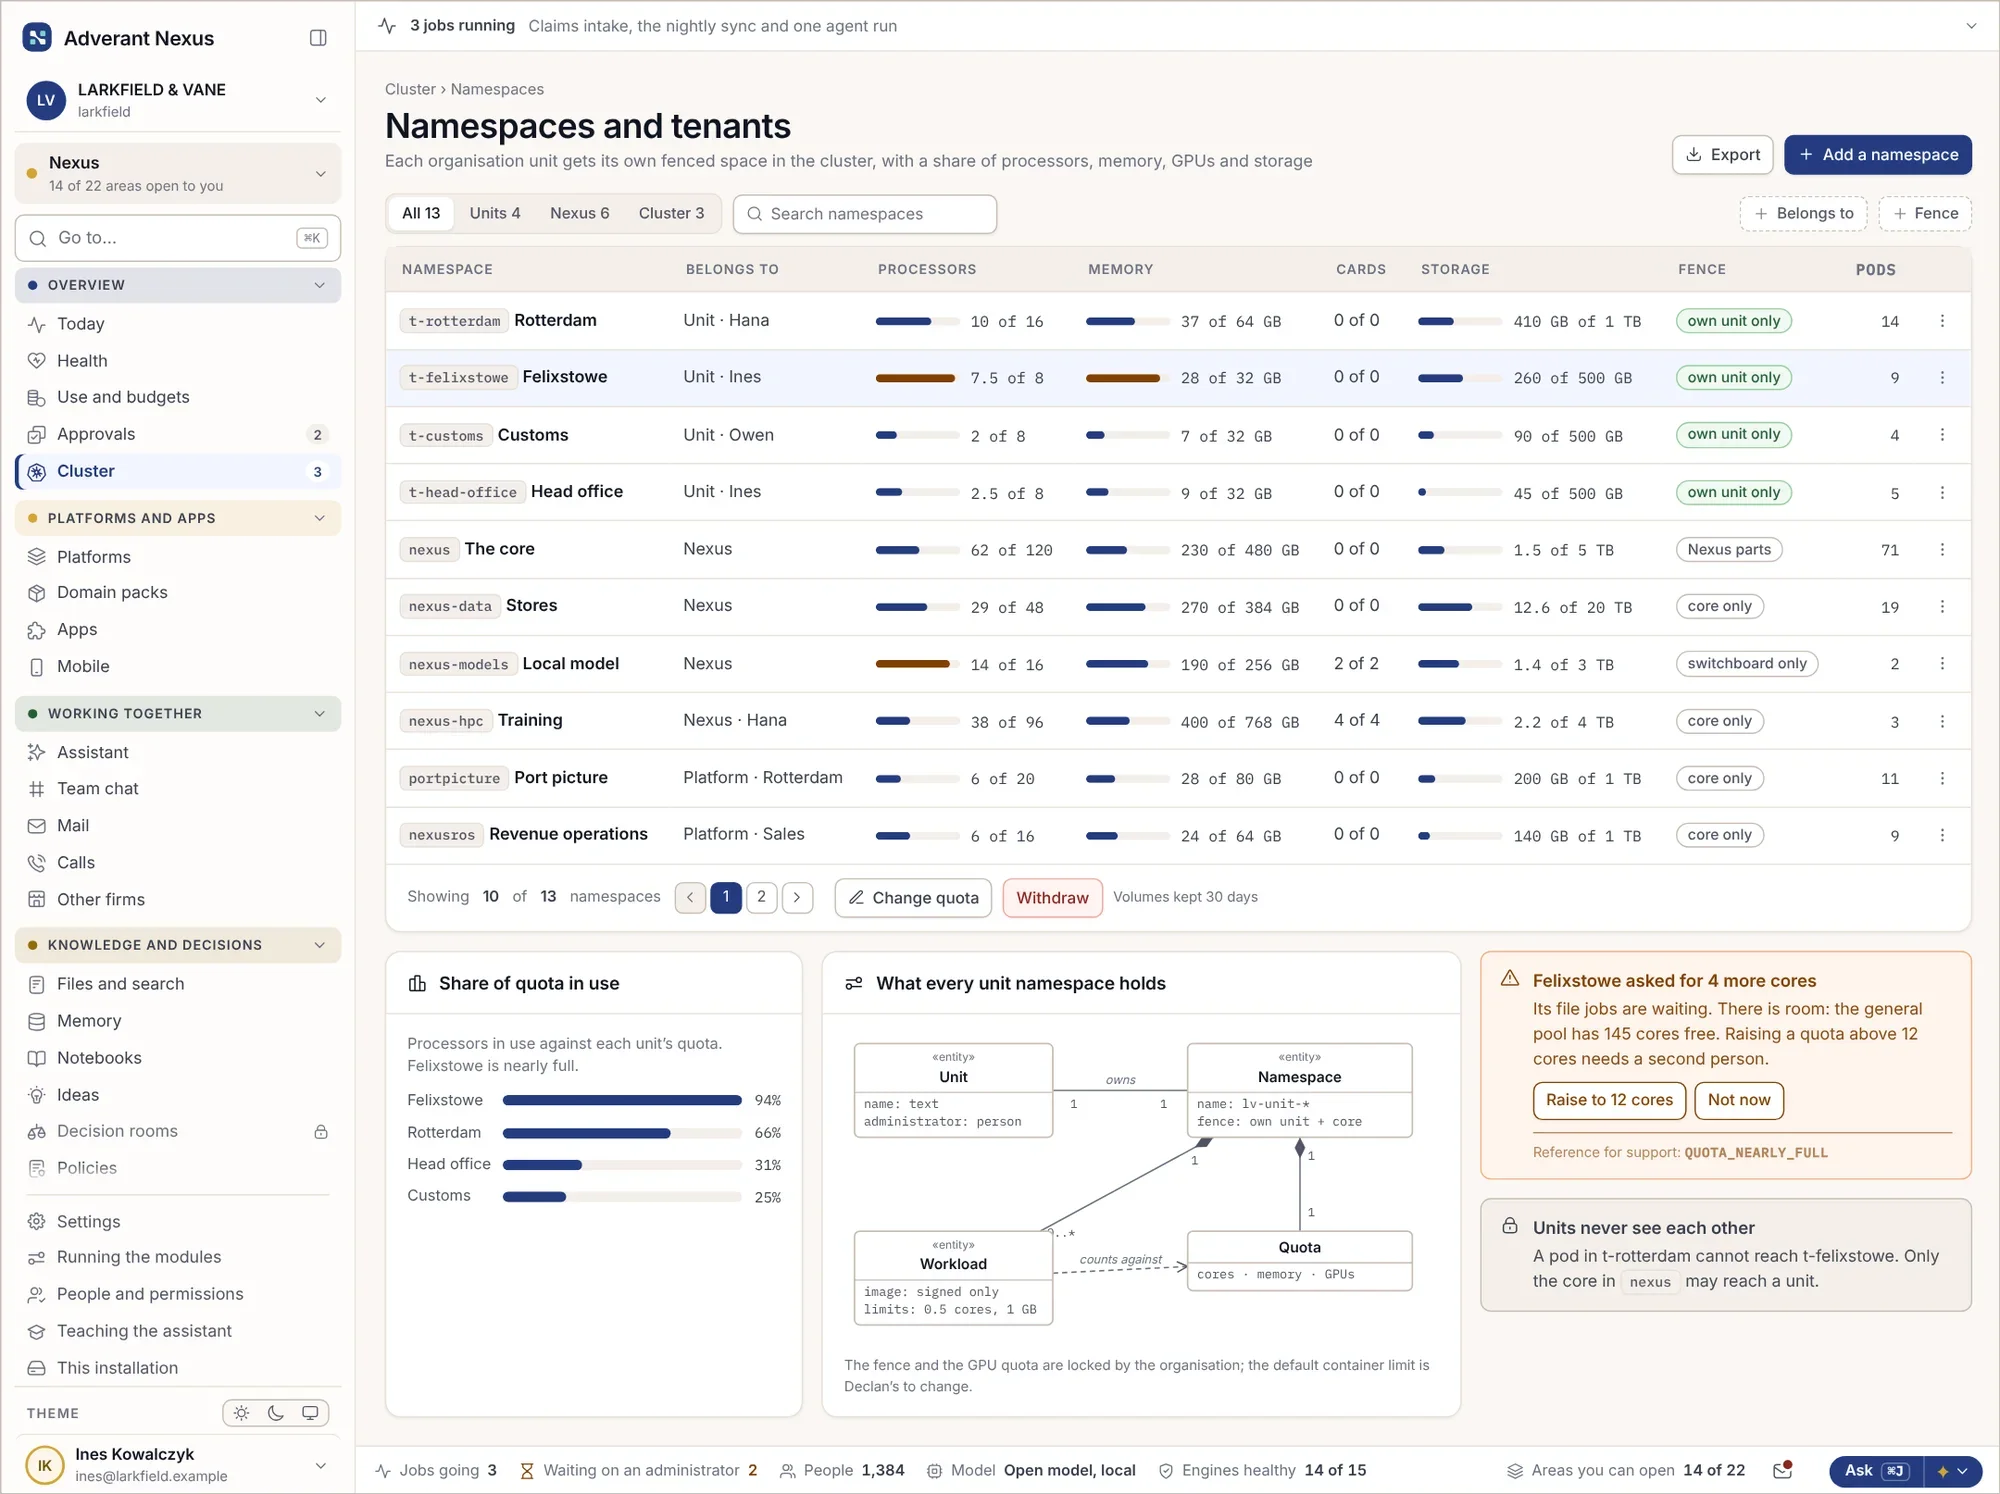
Task: Click Rotterdam 66% quota share bar
Action: [x=622, y=1133]
